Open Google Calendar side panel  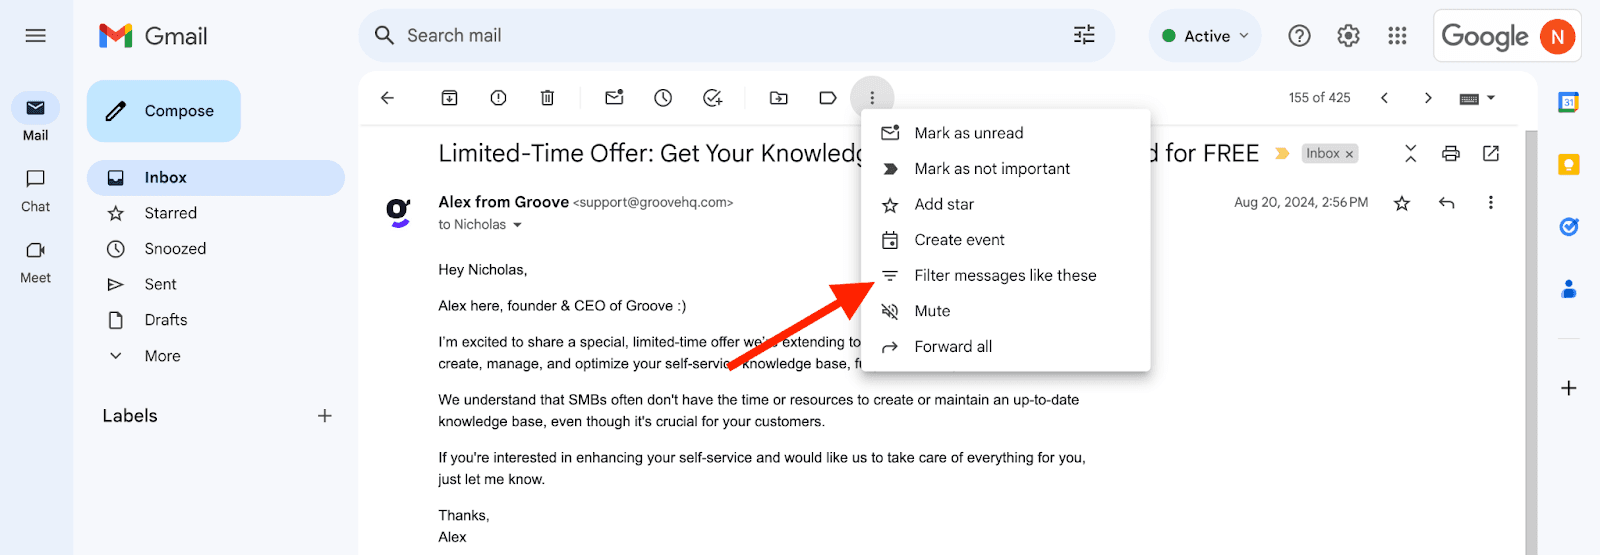click(1569, 101)
